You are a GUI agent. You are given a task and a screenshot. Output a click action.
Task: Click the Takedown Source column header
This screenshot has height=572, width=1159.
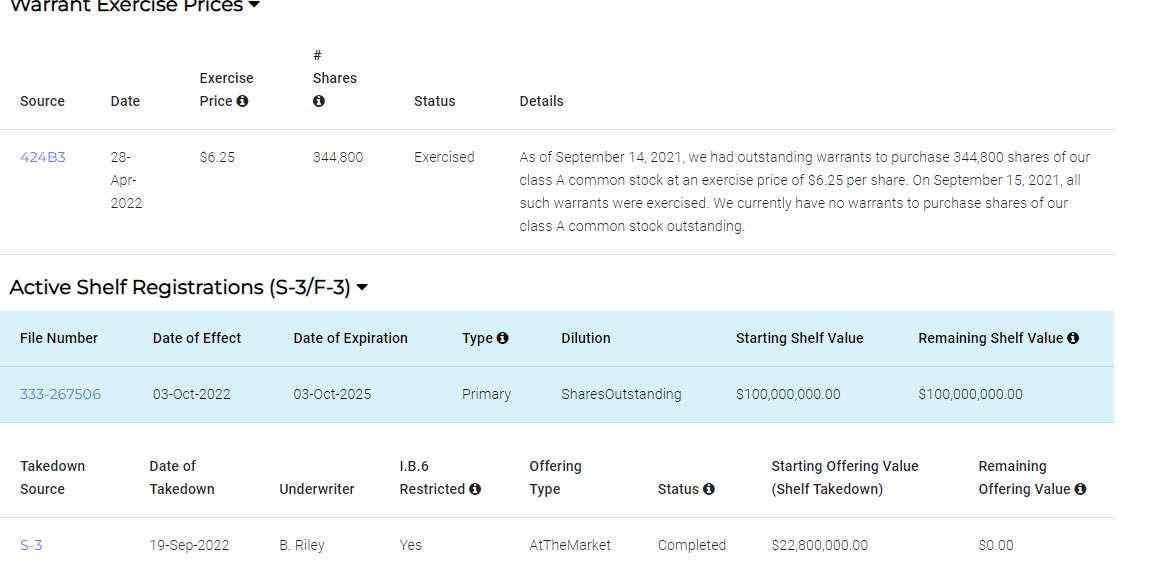point(52,477)
